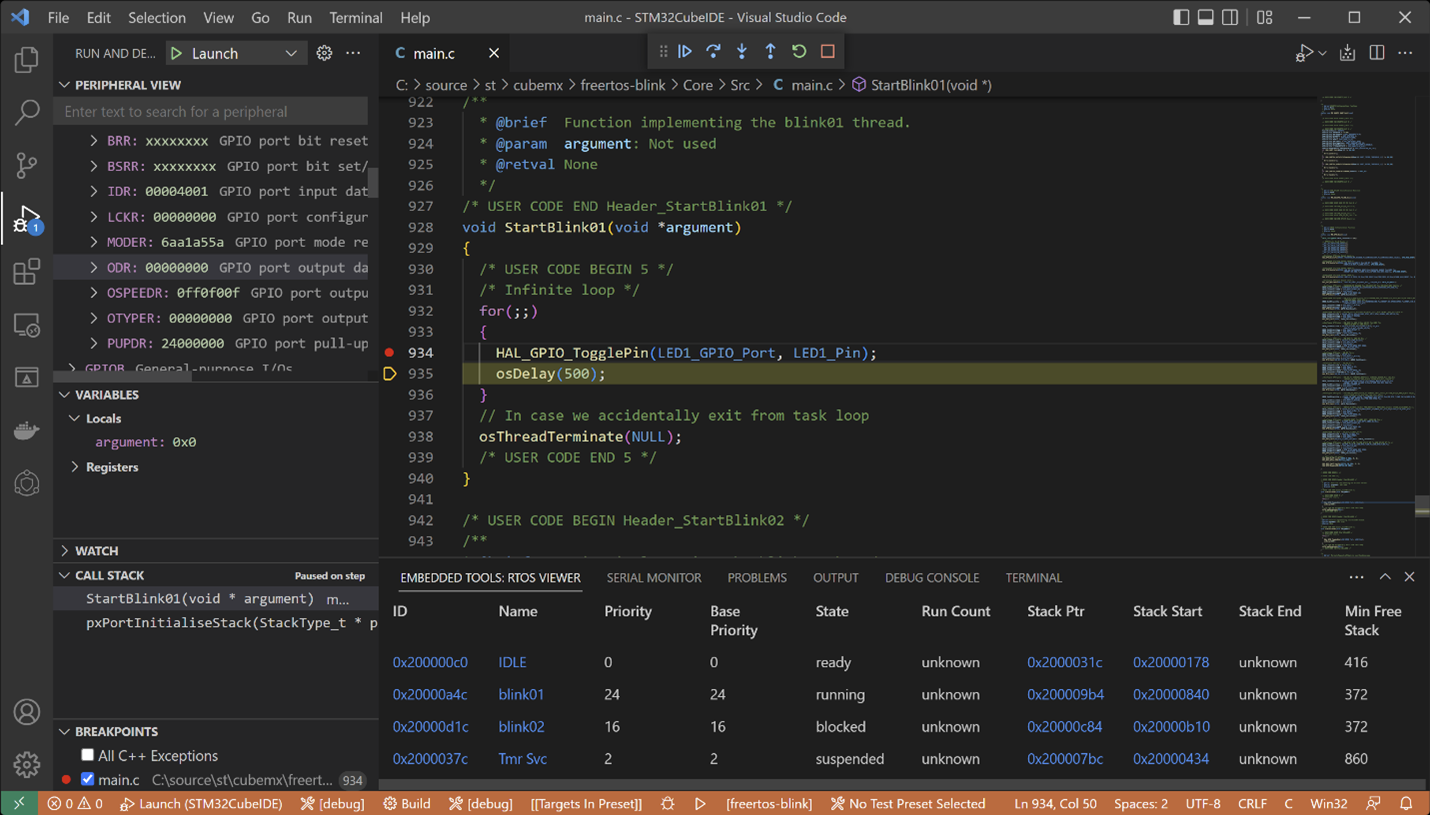This screenshot has width=1430, height=815.
Task: Open Manage gear in activity bar
Action: (27, 765)
